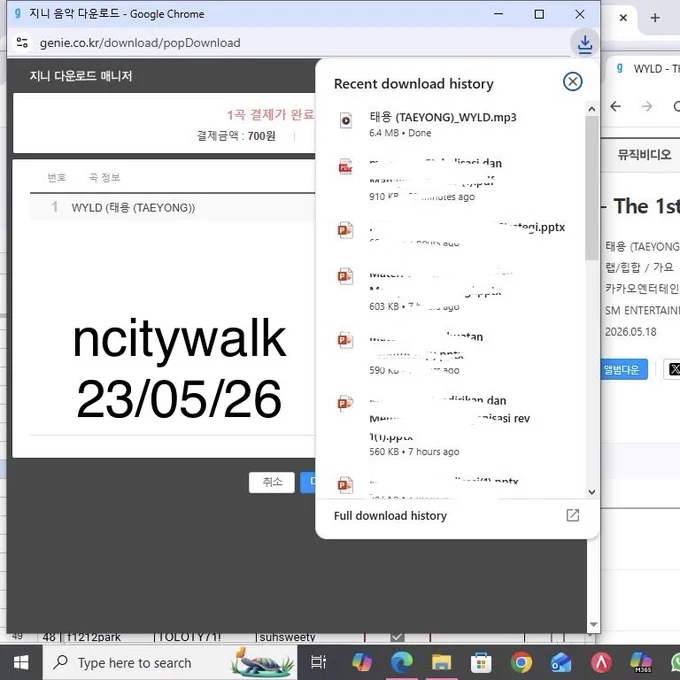This screenshot has height=680, width=680.
Task: Click the X share button in background window
Action: click(x=673, y=369)
